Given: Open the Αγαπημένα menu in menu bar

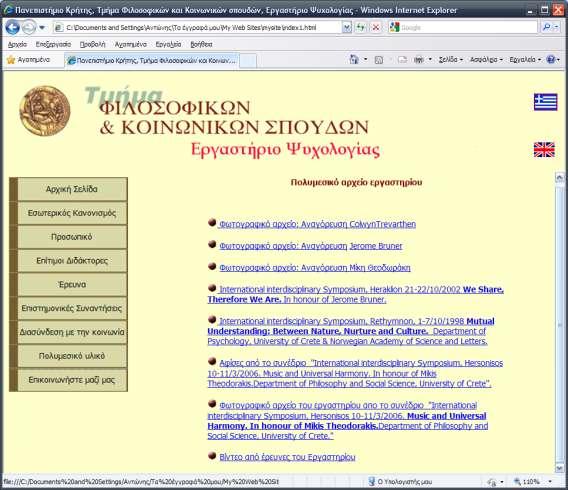Looking at the screenshot, I should click(x=130, y=44).
